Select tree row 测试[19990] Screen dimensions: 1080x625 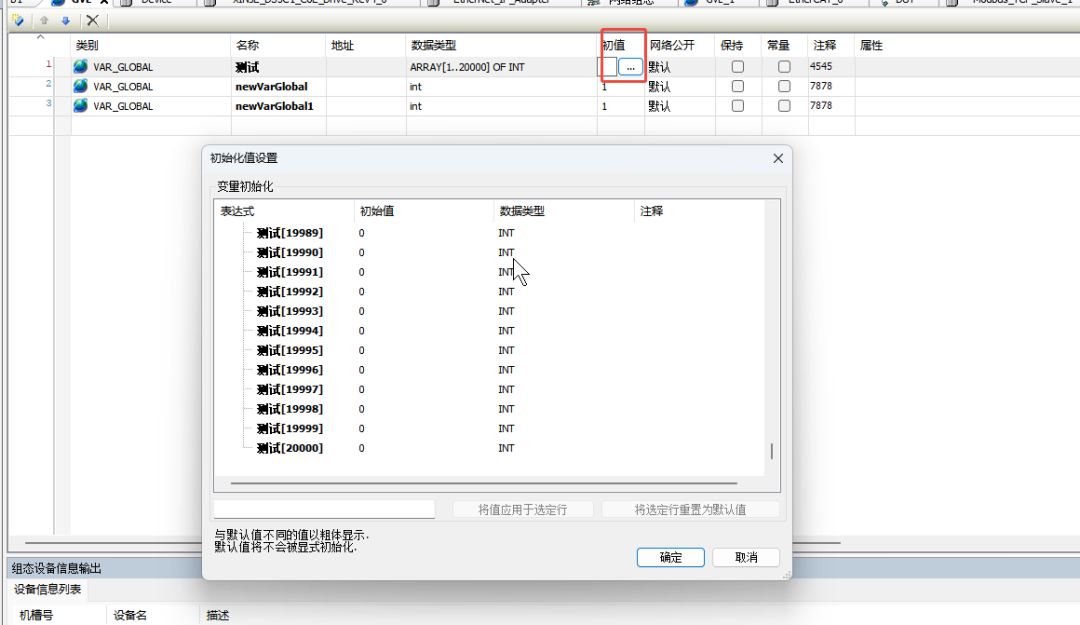[x=289, y=252]
